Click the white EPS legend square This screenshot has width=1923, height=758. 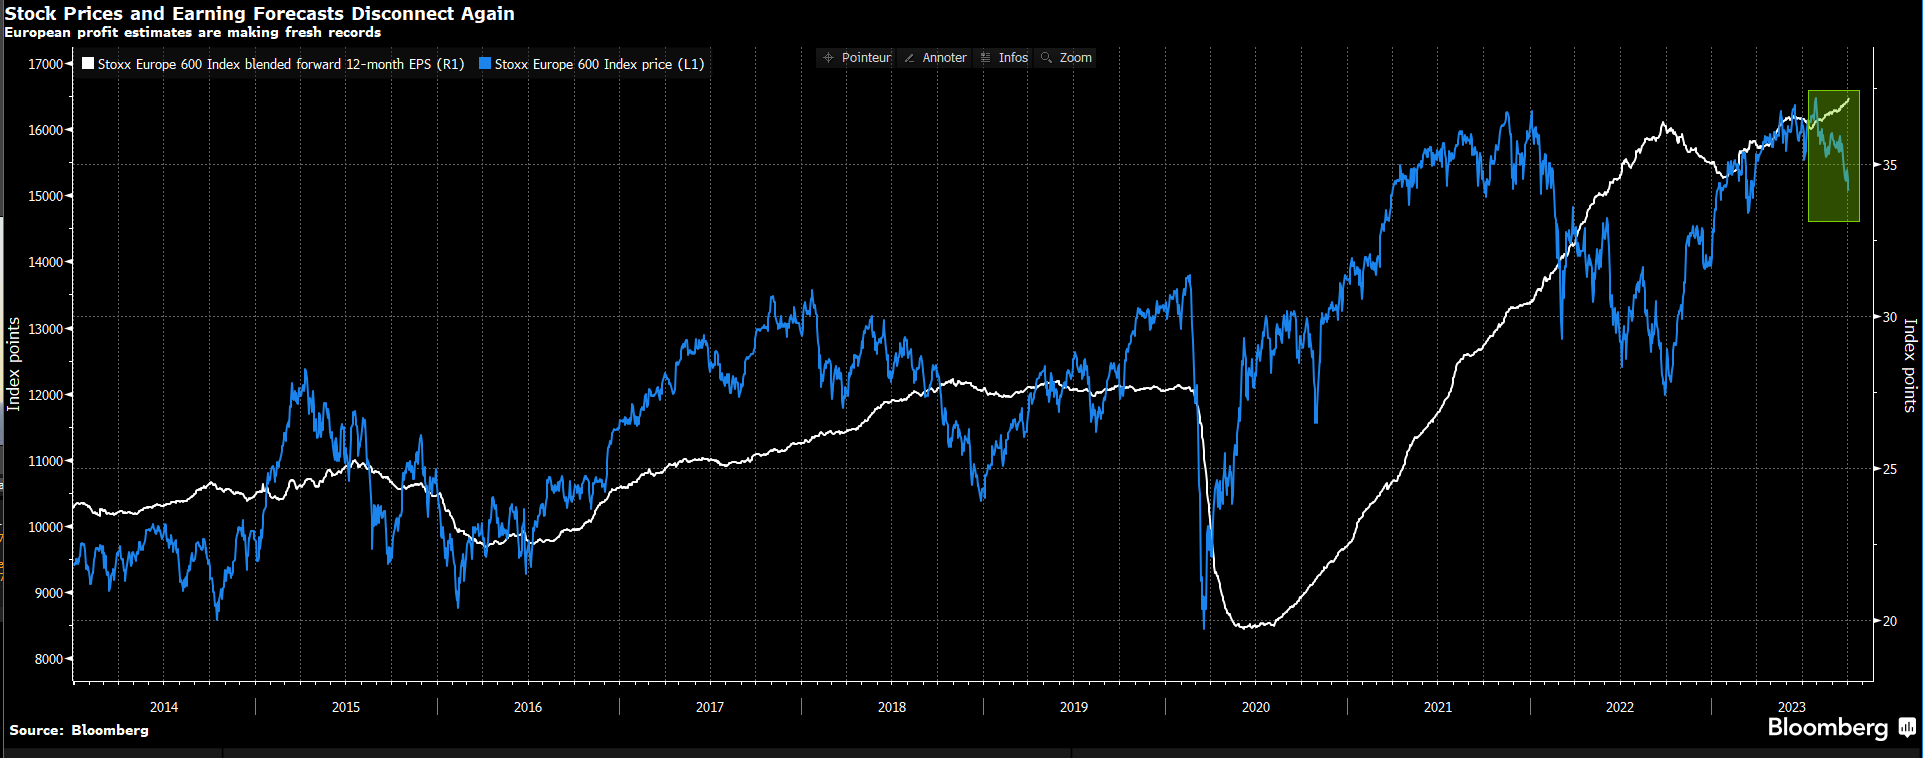coord(88,64)
